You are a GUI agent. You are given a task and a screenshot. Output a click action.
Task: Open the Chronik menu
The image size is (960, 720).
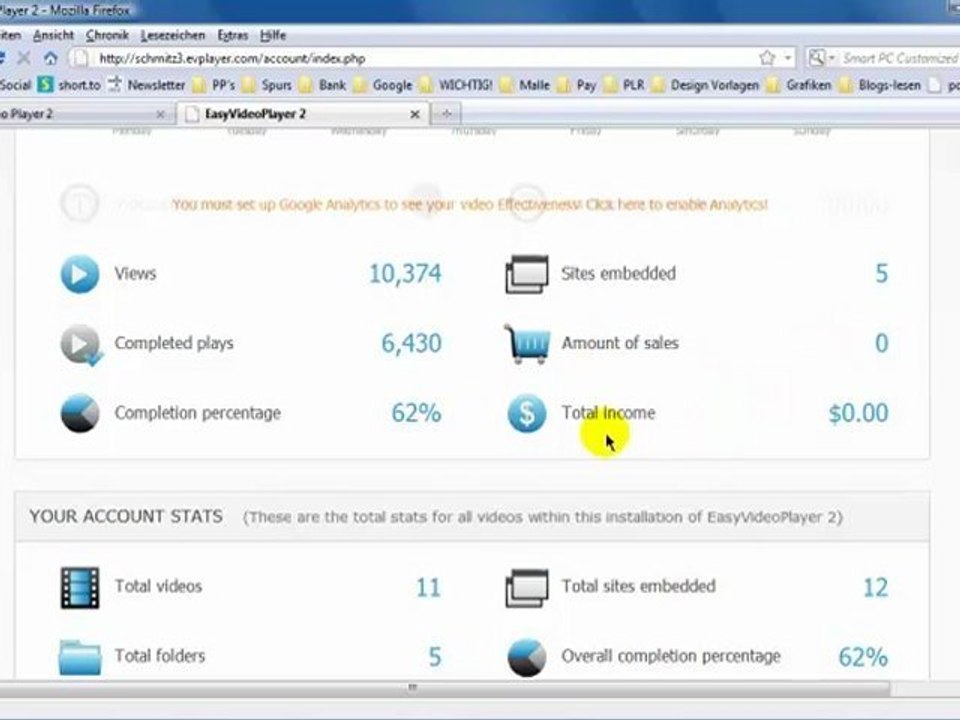click(107, 36)
